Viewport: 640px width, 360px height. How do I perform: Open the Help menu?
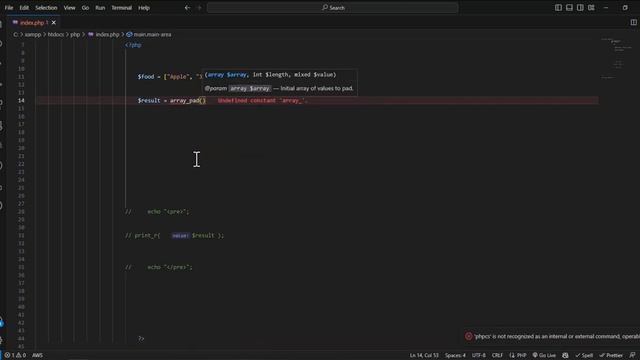144,8
